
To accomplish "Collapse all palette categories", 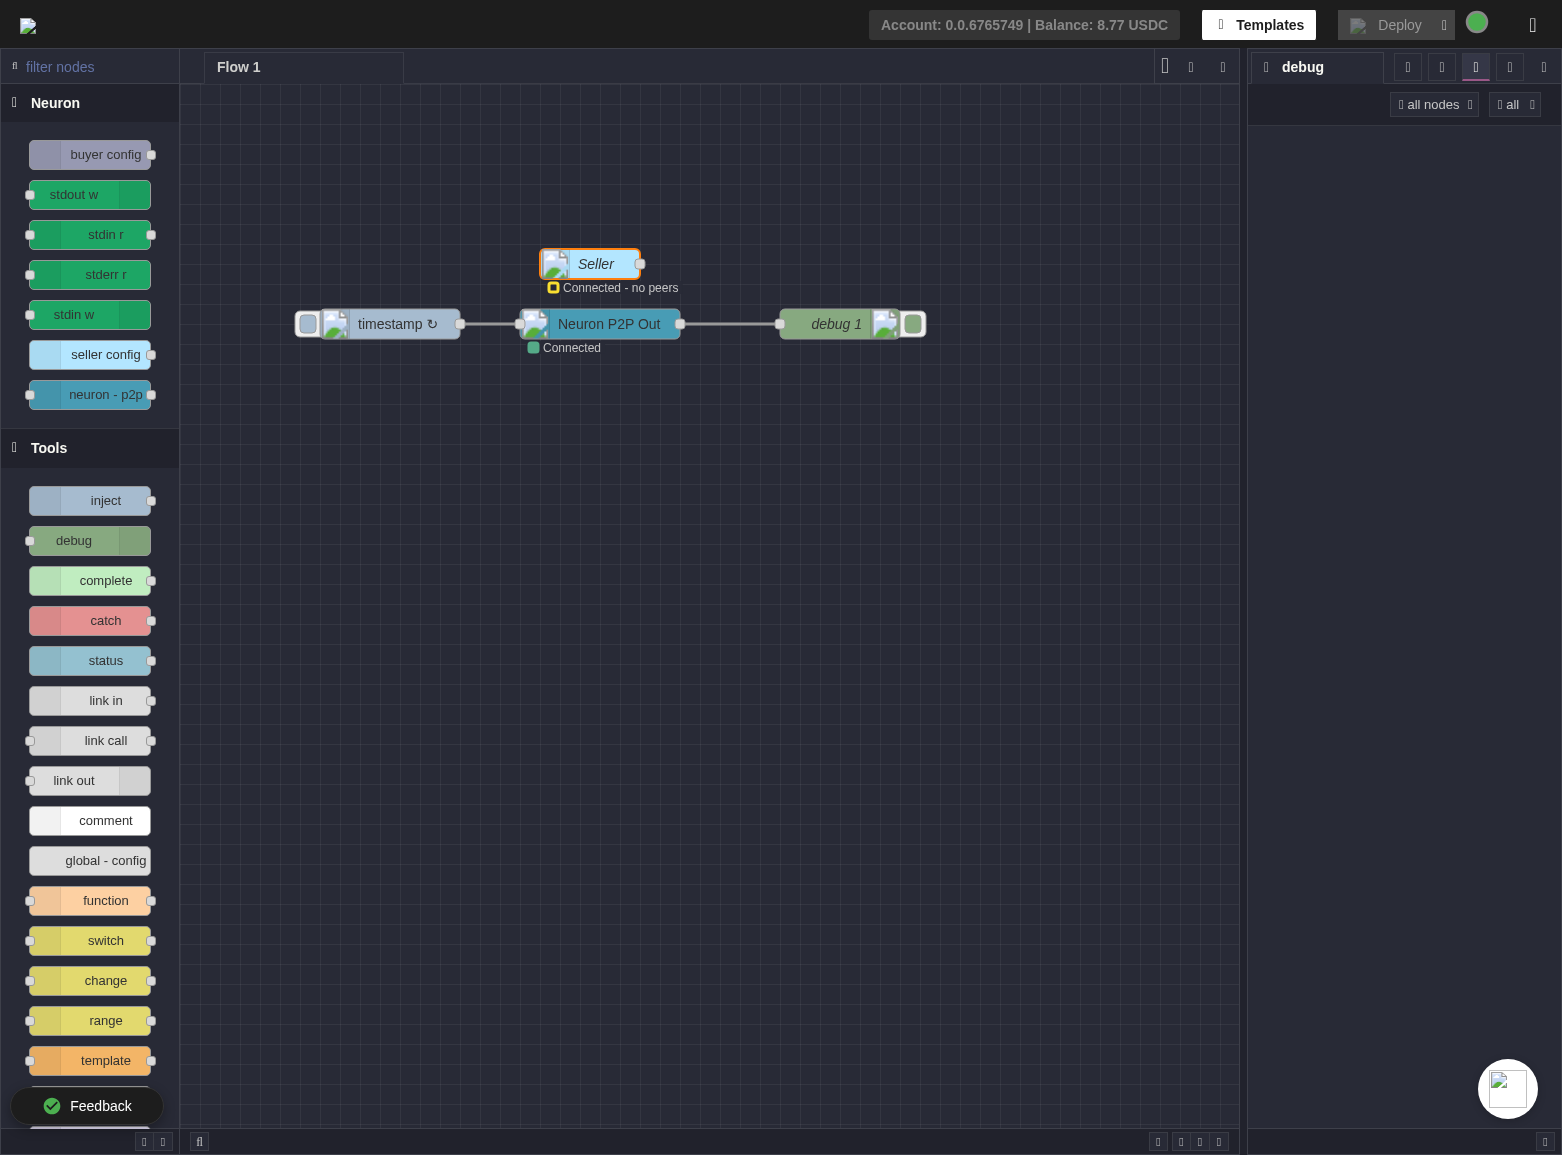I will tap(144, 1141).
